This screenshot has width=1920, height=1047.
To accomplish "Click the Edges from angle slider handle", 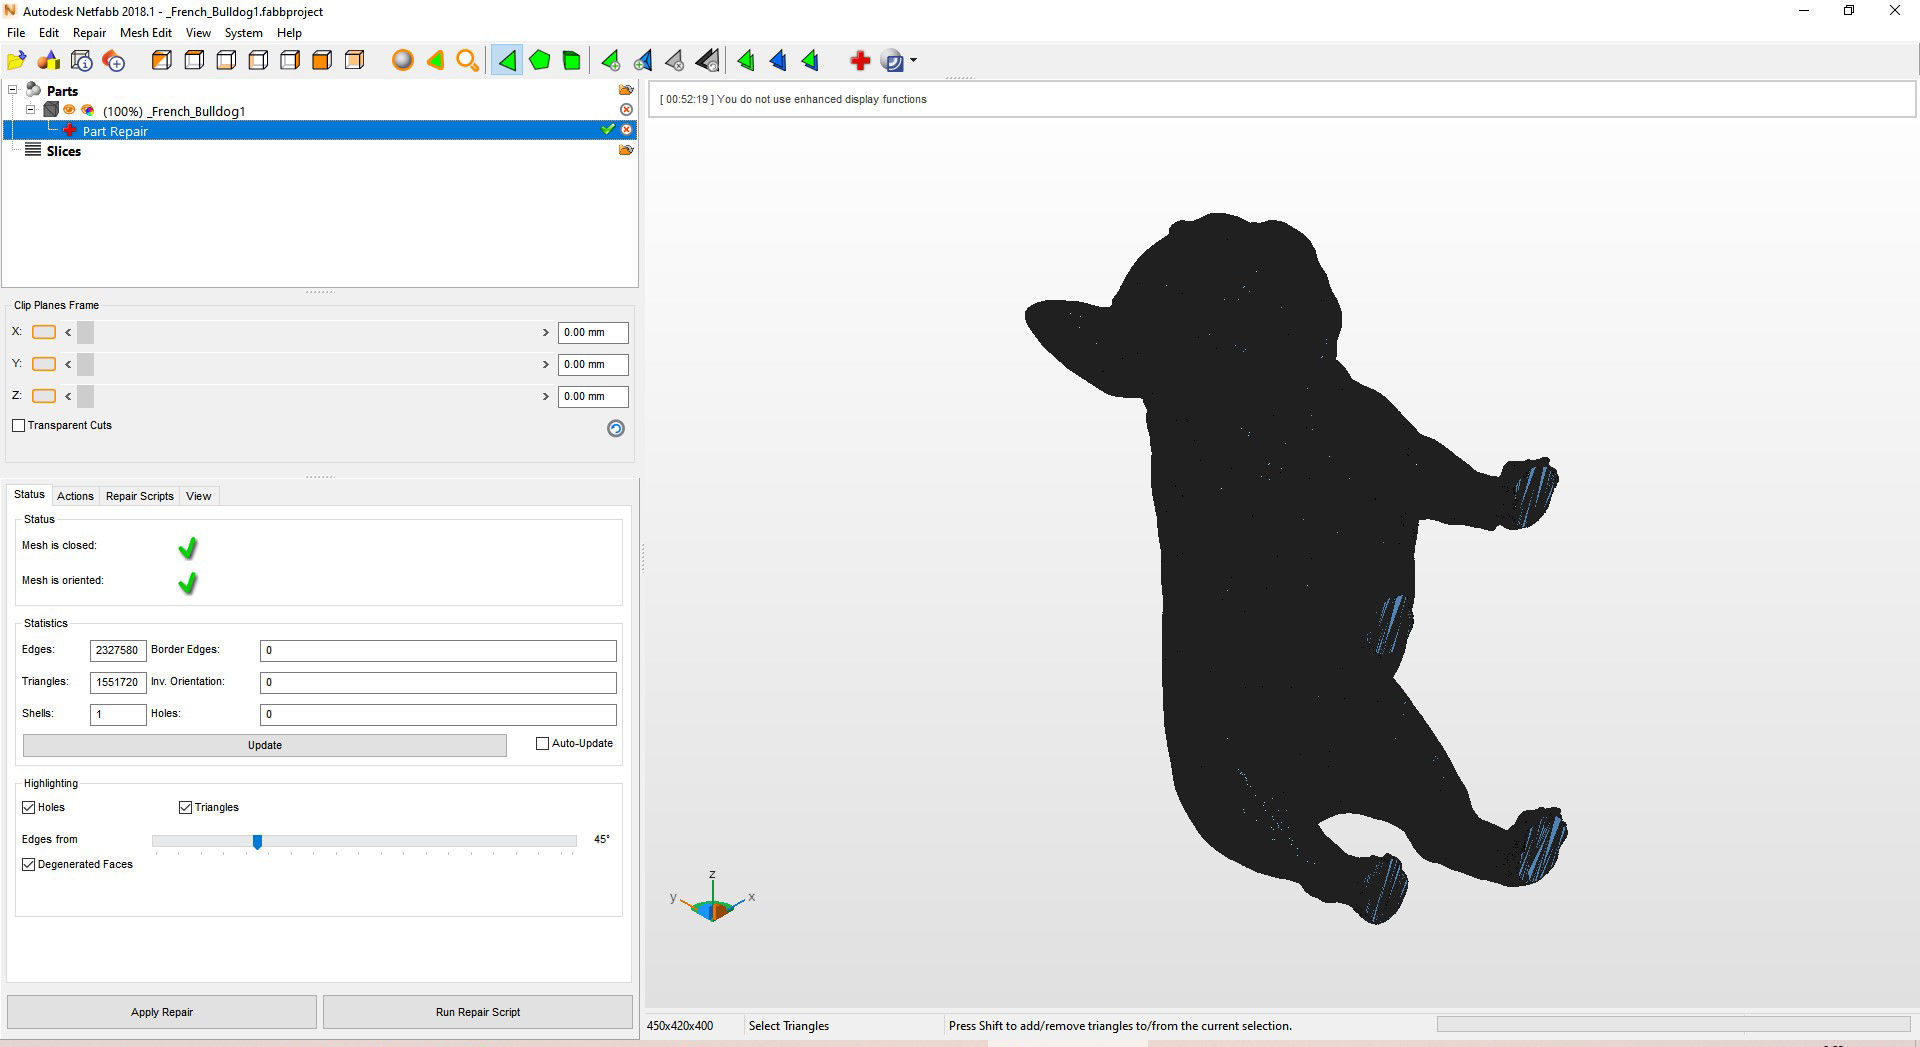I will (257, 842).
